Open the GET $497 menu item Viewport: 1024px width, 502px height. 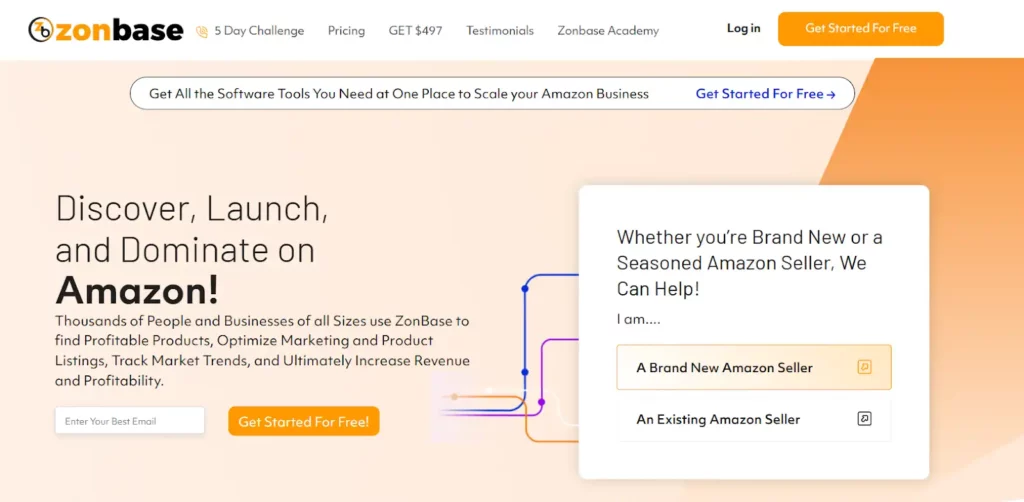[415, 31]
